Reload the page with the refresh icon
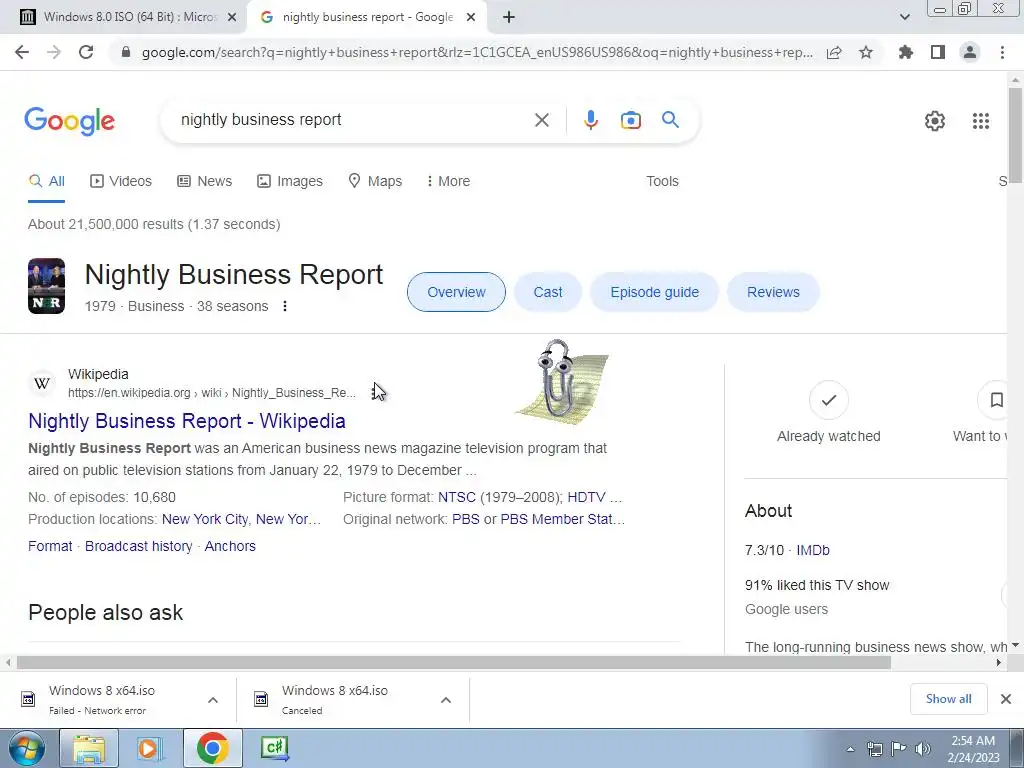 (86, 52)
